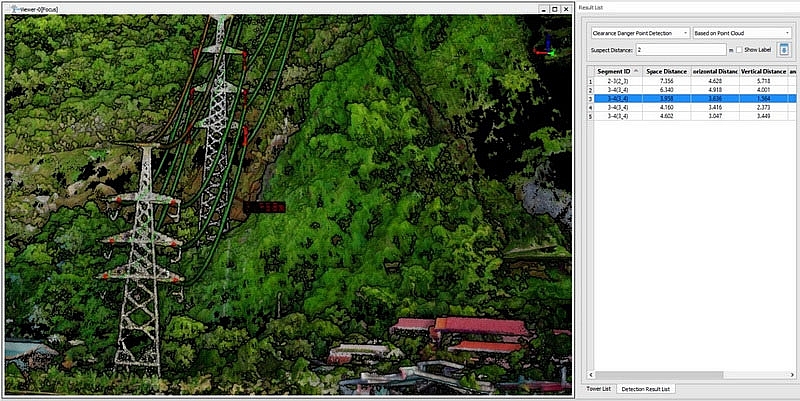
Task: Click the XYZ axis orientation gizmo
Action: 545,46
